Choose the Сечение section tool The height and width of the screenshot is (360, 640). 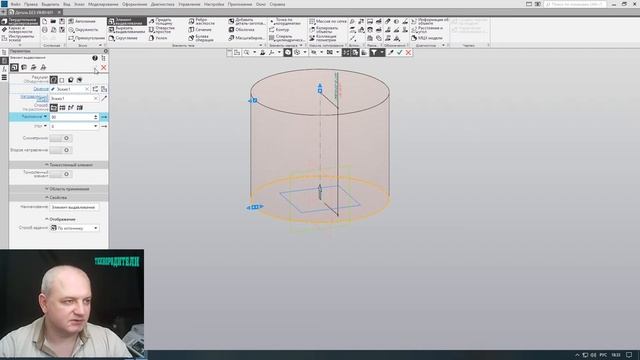pyautogui.click(x=200, y=30)
